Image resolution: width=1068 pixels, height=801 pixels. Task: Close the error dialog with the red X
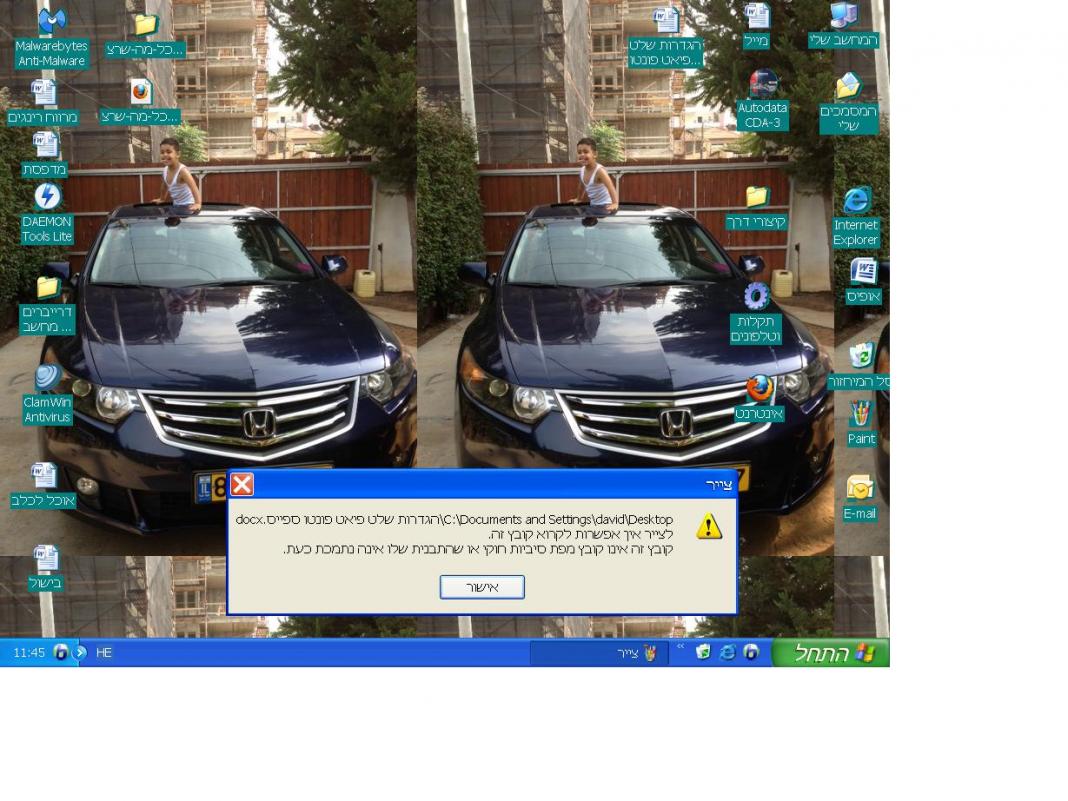(x=242, y=485)
